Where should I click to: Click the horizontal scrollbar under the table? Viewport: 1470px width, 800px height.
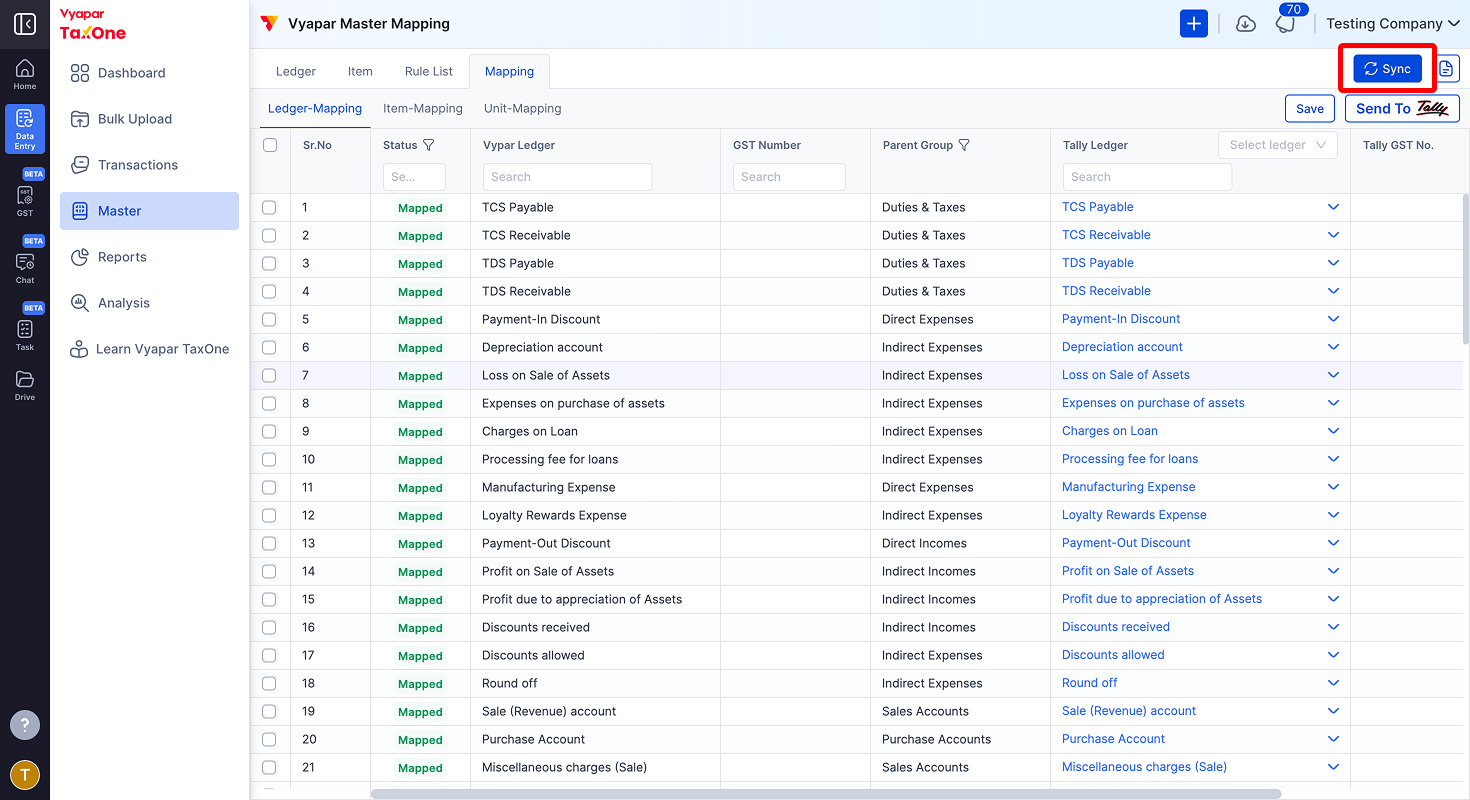826,794
